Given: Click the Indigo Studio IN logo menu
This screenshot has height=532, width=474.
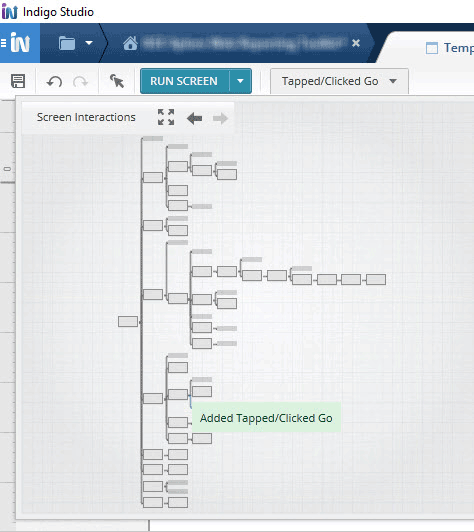Looking at the screenshot, I should (x=20, y=43).
